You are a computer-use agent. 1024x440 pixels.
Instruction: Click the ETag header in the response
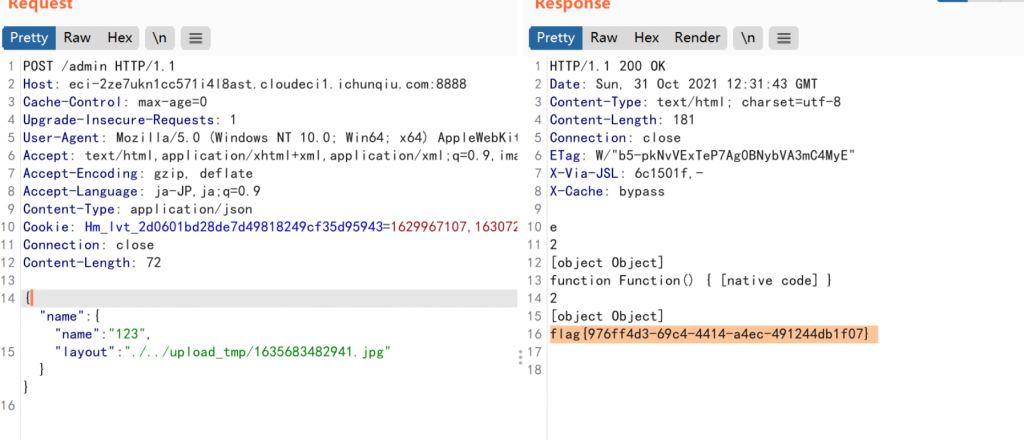point(700,155)
